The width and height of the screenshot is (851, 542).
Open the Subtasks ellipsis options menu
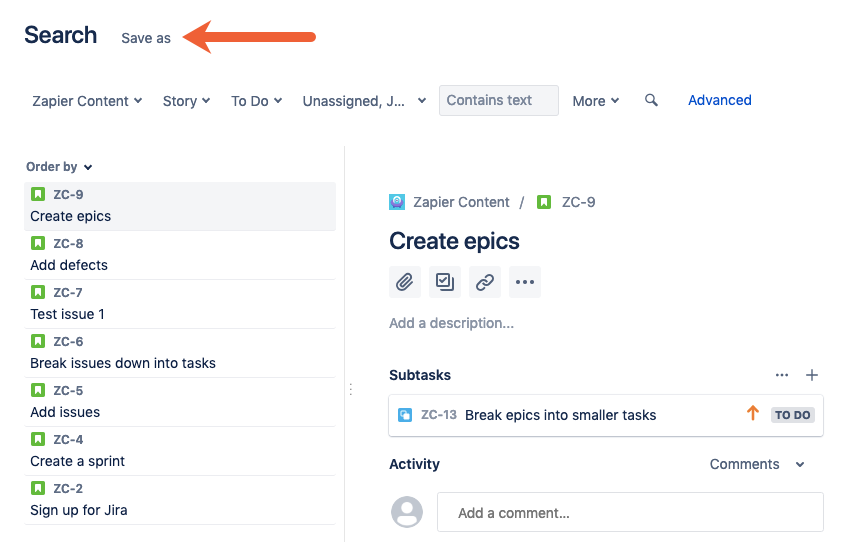pos(782,375)
